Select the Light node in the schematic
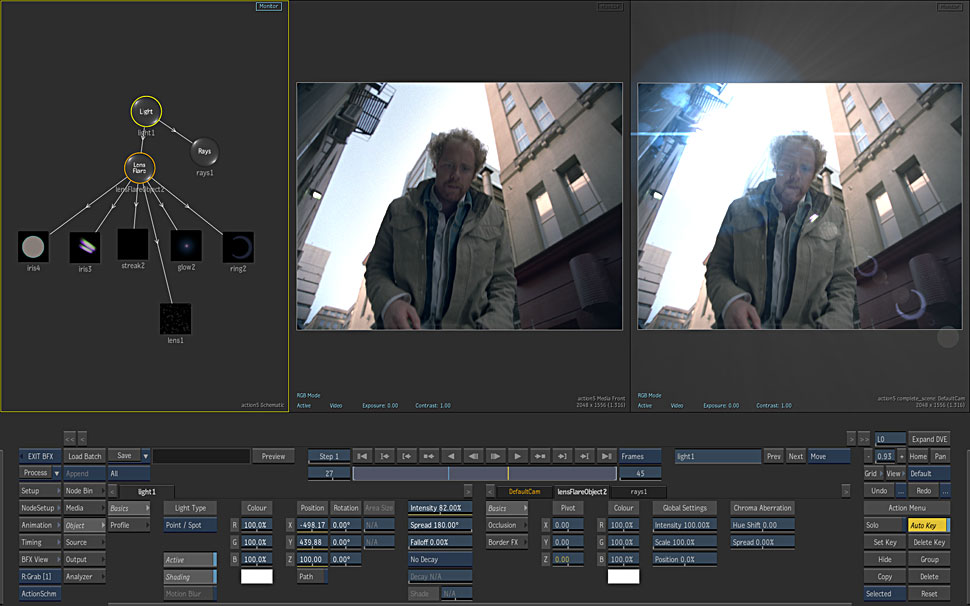Image resolution: width=970 pixels, height=606 pixels. [146, 112]
